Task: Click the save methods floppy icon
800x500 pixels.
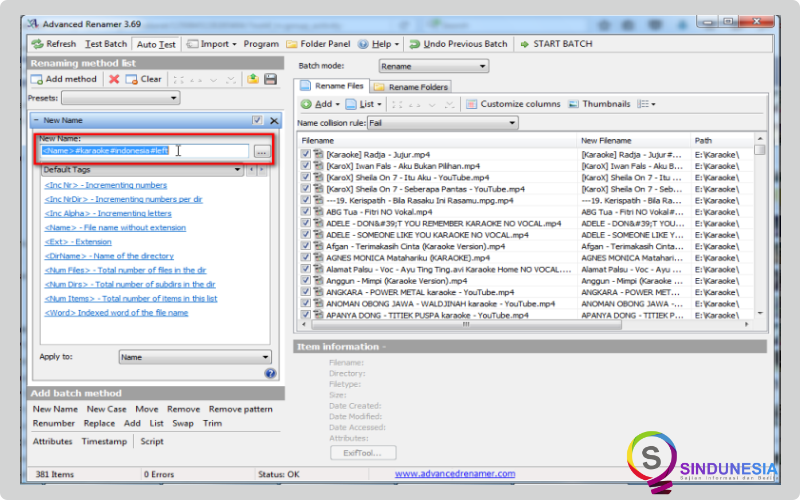Action: 270,79
